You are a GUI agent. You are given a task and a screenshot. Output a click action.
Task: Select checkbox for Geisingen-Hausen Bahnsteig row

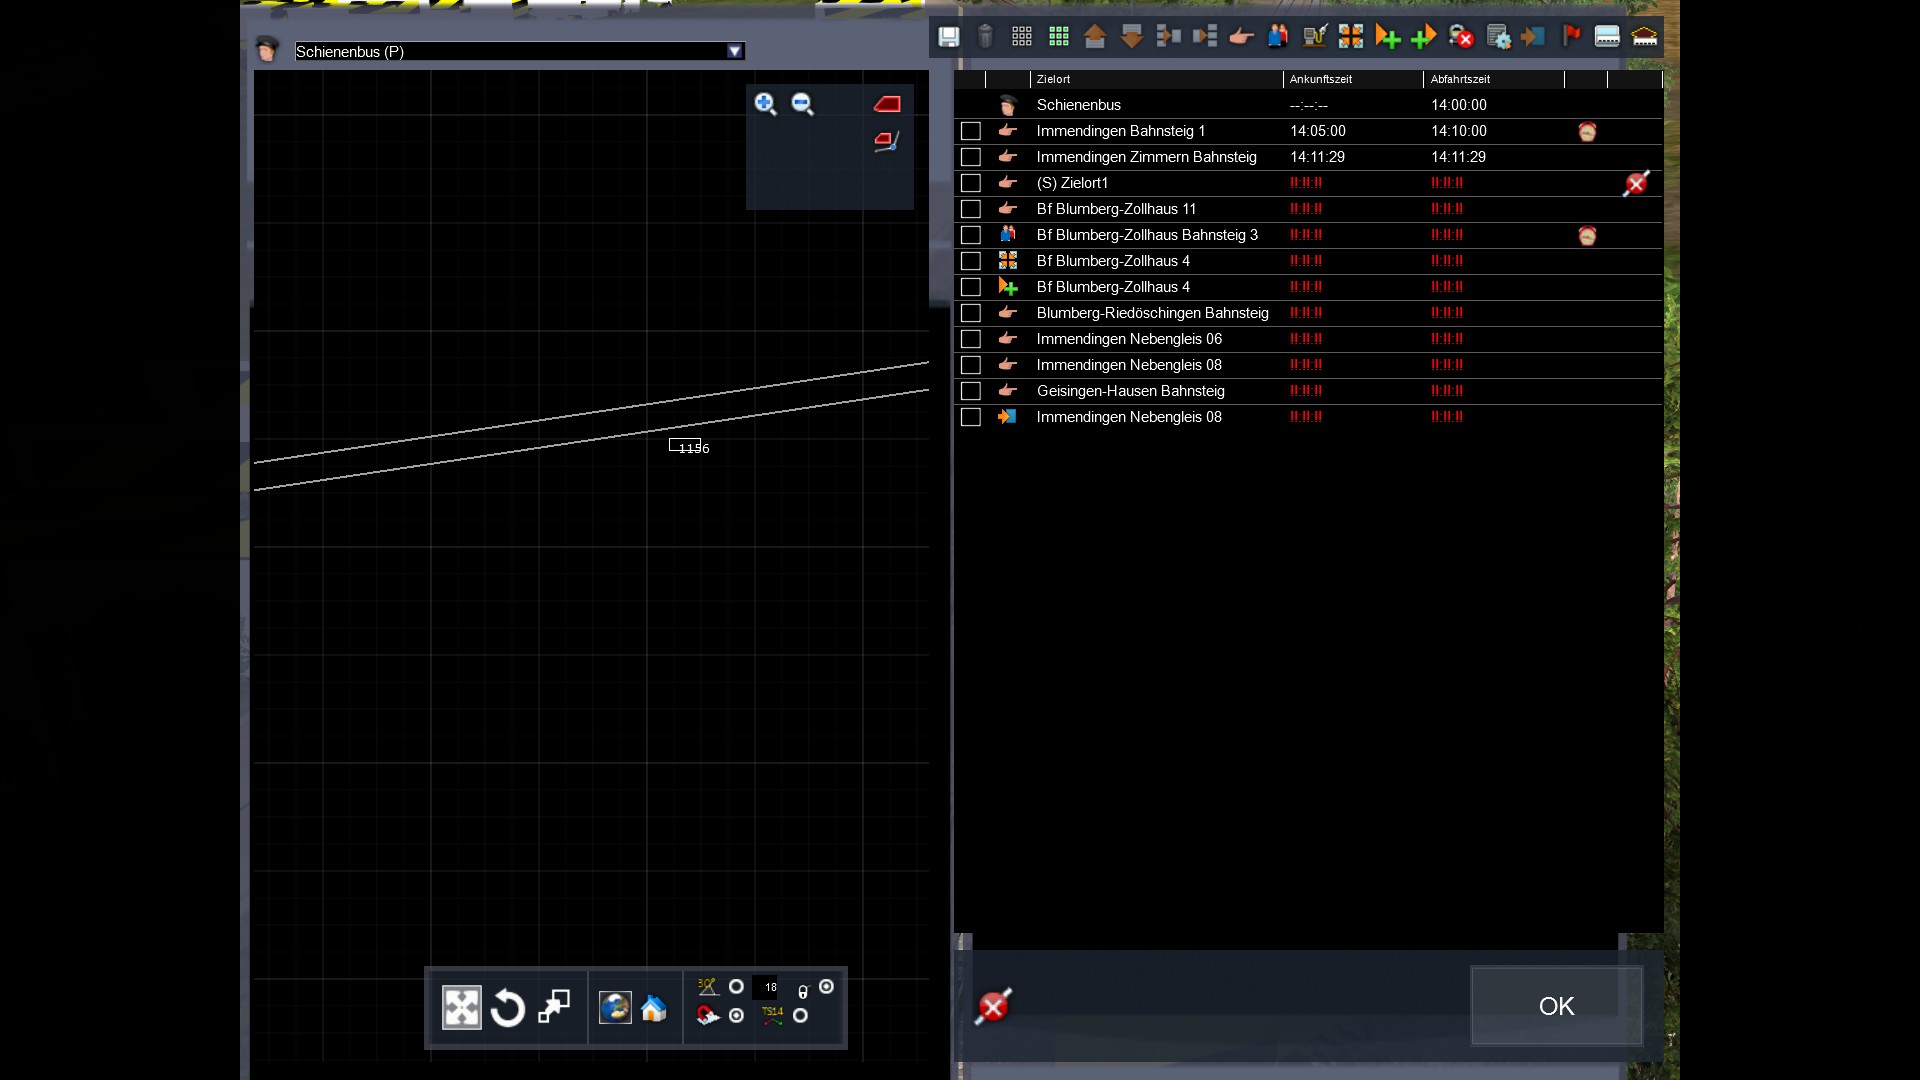pyautogui.click(x=970, y=391)
